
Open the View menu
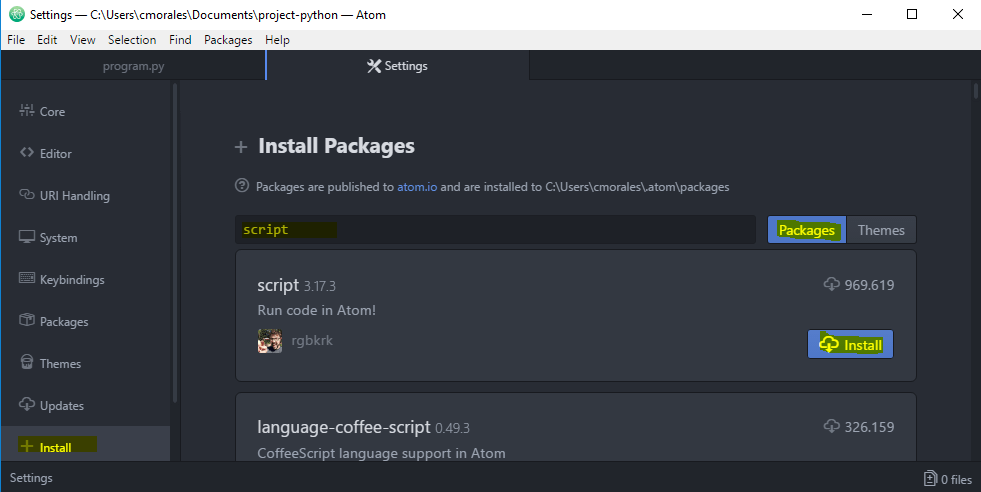click(x=83, y=39)
